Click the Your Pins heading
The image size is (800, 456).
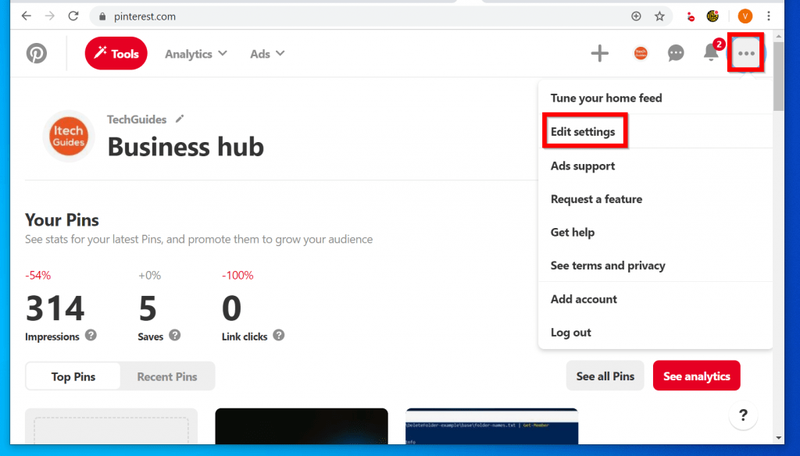(x=62, y=220)
